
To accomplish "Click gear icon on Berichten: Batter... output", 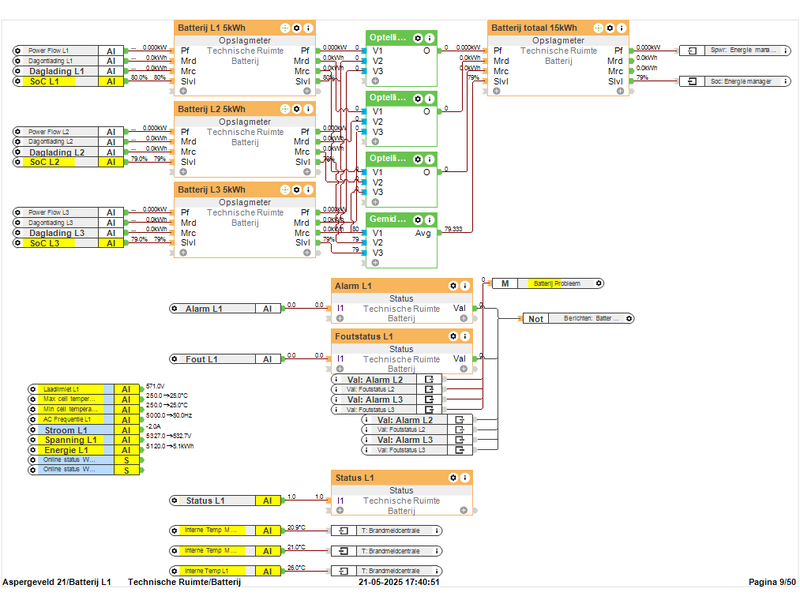I will coord(629,318).
